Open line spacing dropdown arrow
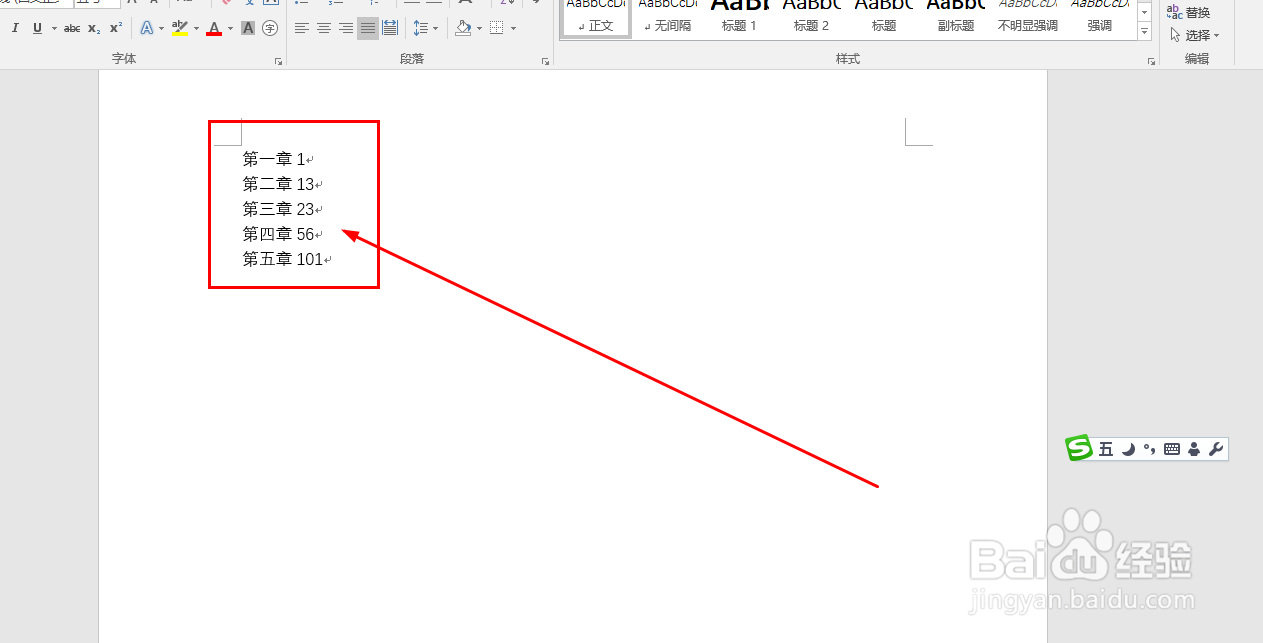Viewport: 1263px width, 643px height. (436, 28)
